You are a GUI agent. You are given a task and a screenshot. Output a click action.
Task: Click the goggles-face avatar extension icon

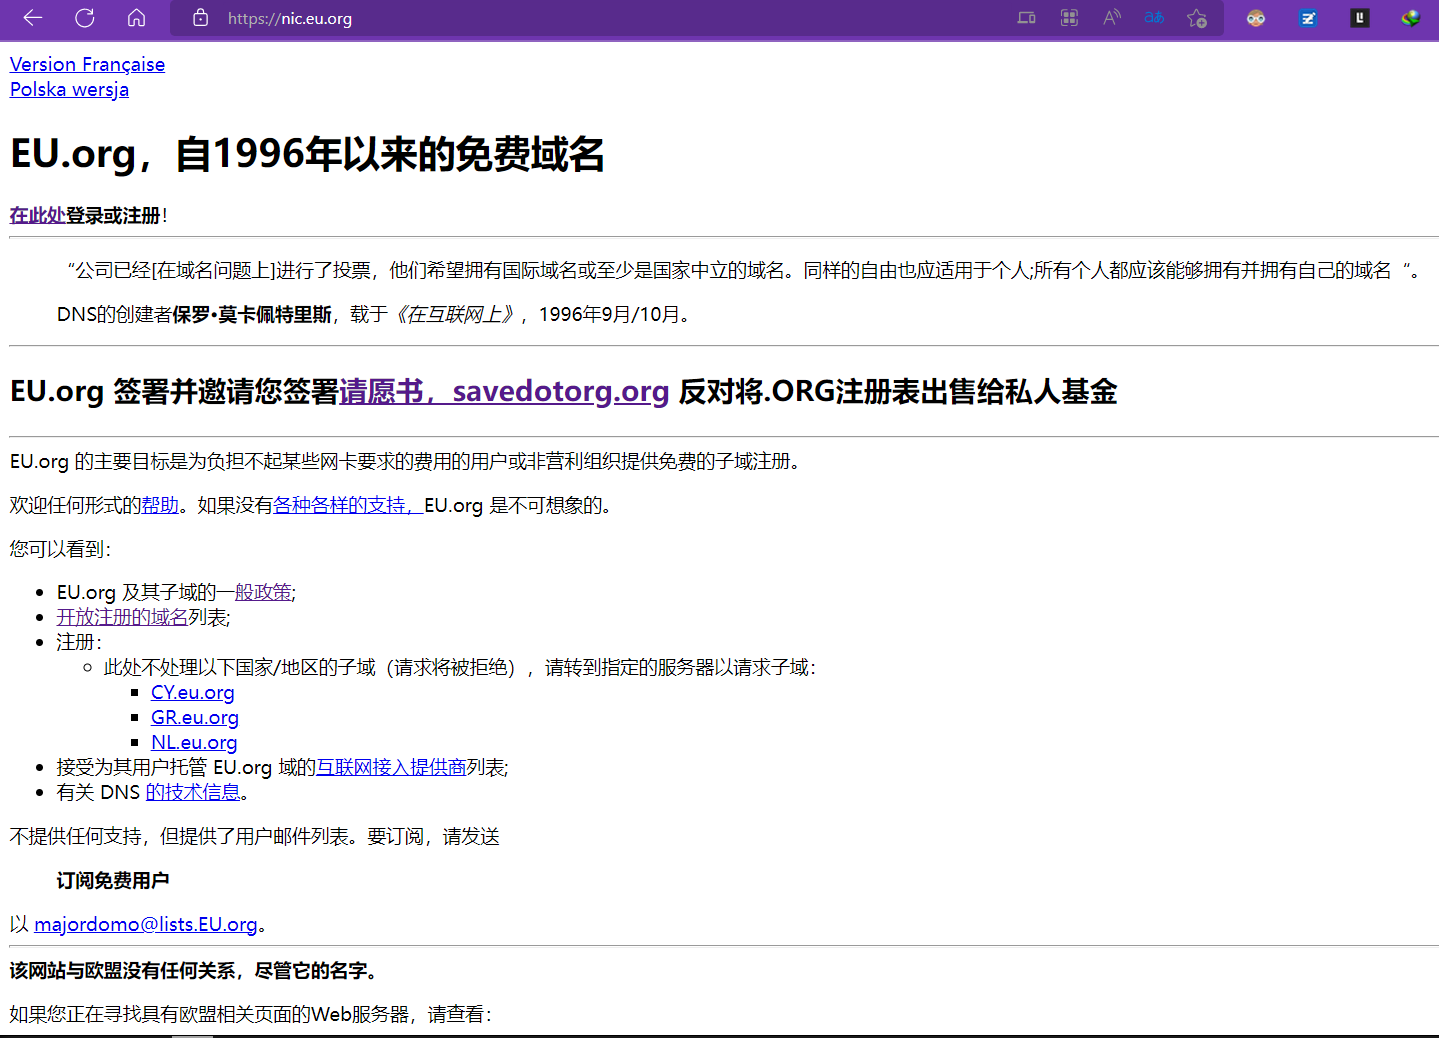(x=1256, y=18)
